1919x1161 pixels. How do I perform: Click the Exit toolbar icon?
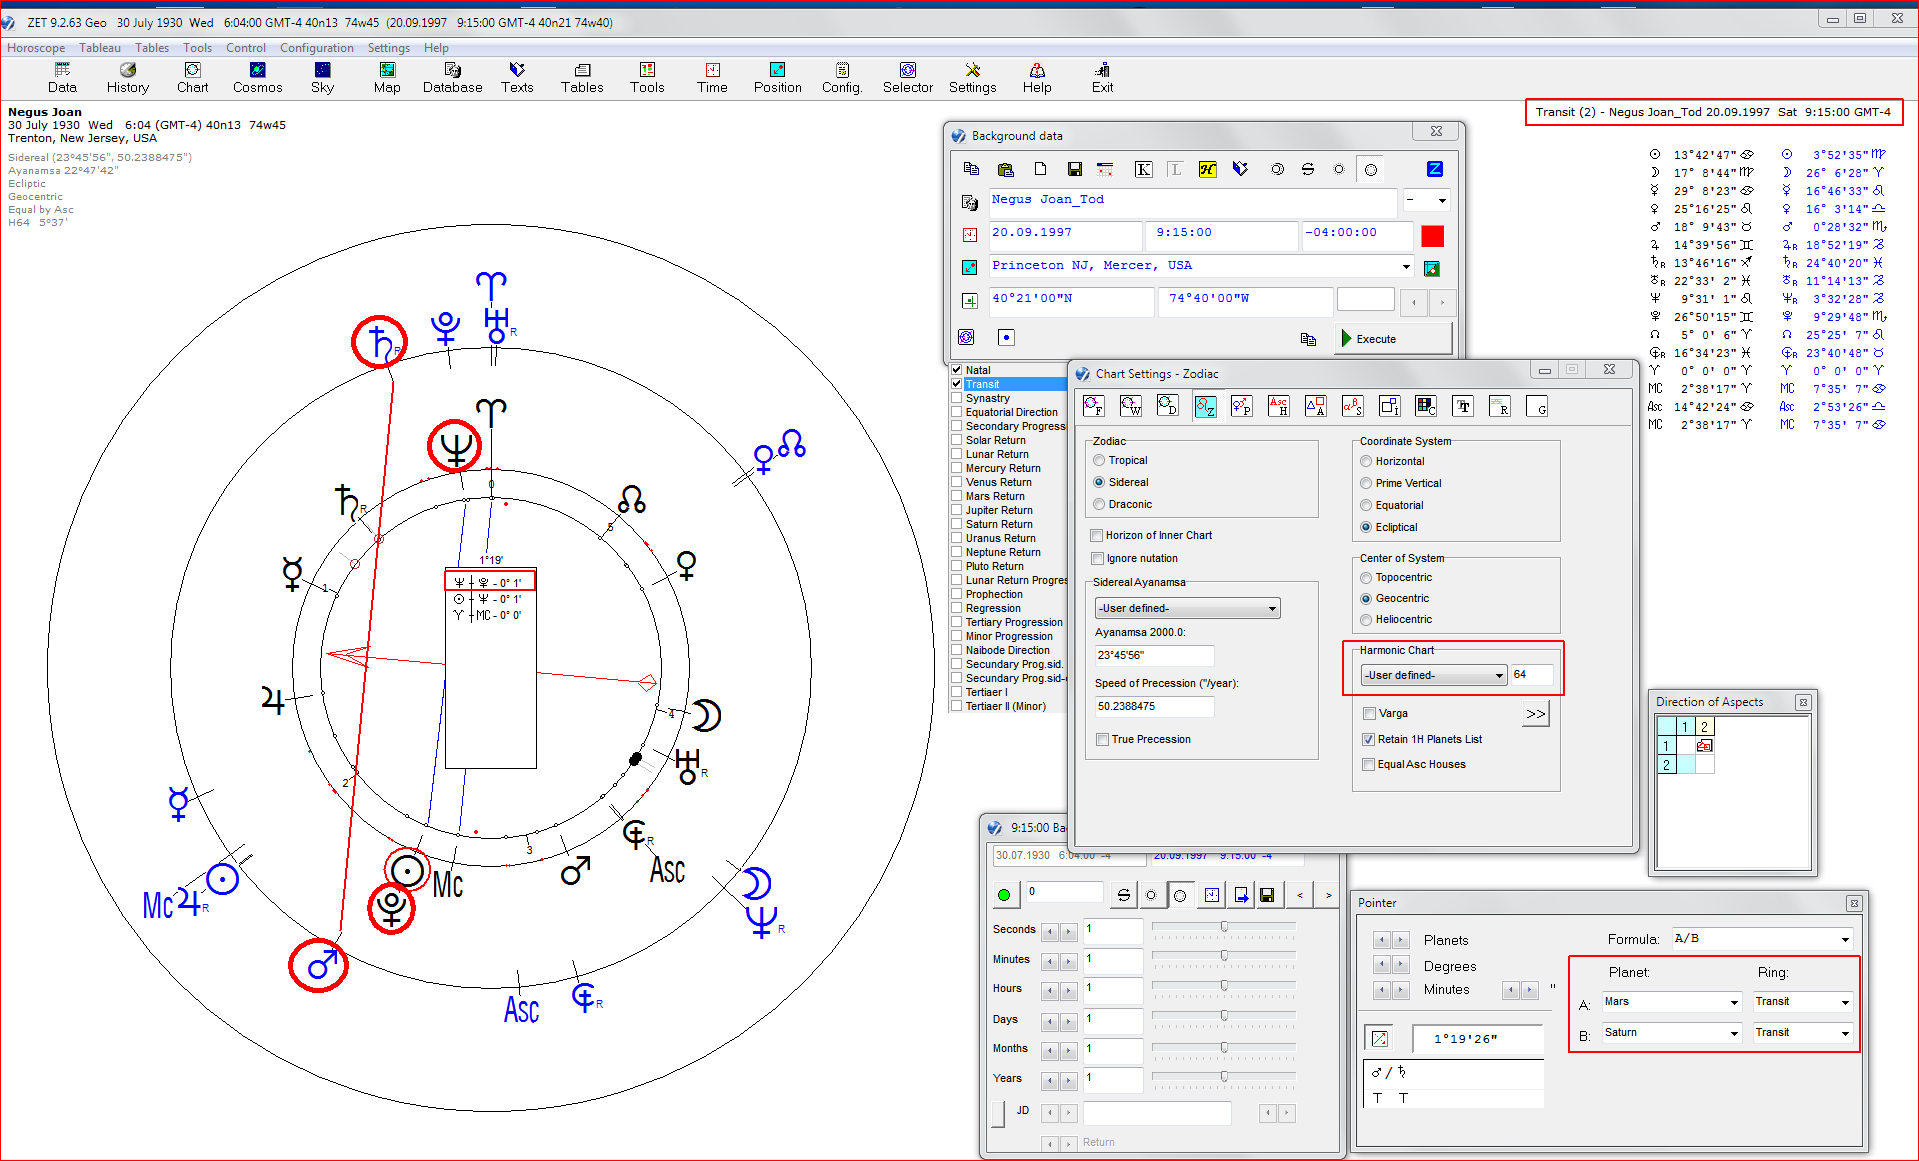1102,78
